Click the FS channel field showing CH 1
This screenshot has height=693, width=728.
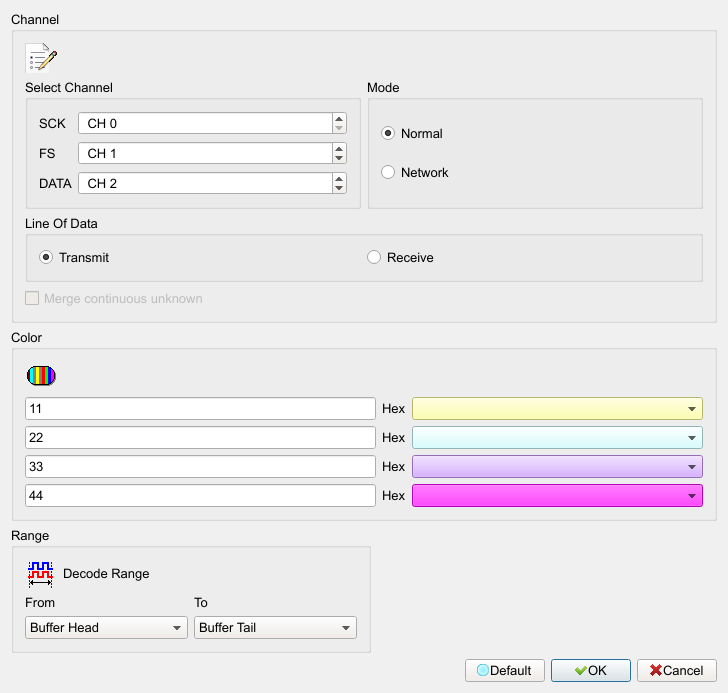point(205,153)
